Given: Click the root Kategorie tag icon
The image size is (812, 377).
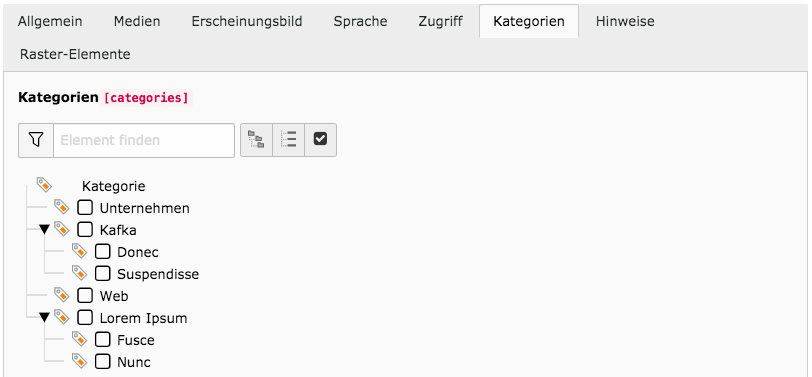Looking at the screenshot, I should pyautogui.click(x=44, y=184).
